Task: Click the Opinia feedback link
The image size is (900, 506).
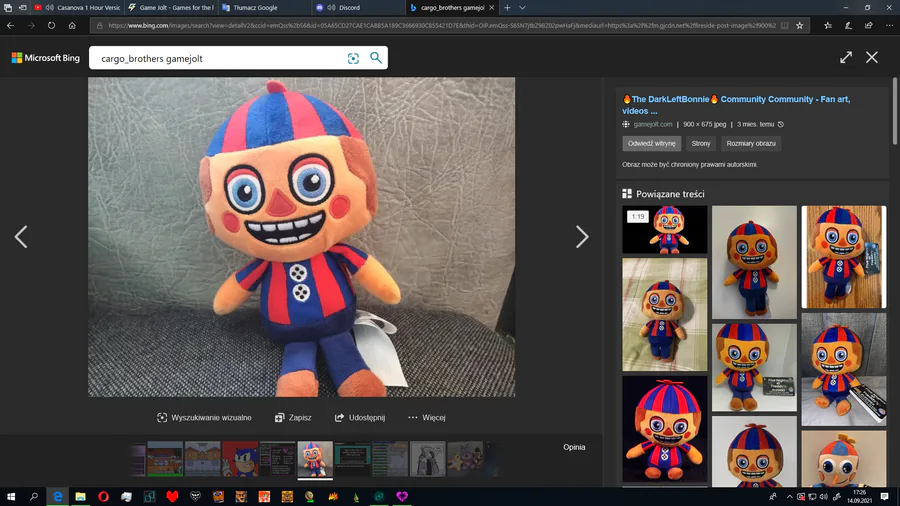Action: pyautogui.click(x=574, y=447)
